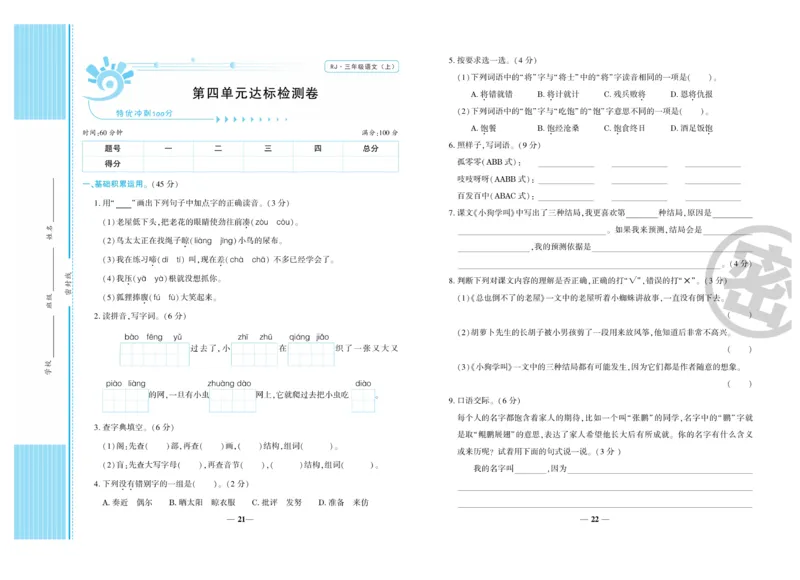Click the small blue dot in the header decoration
The width and height of the screenshot is (800, 580).
(193, 59)
